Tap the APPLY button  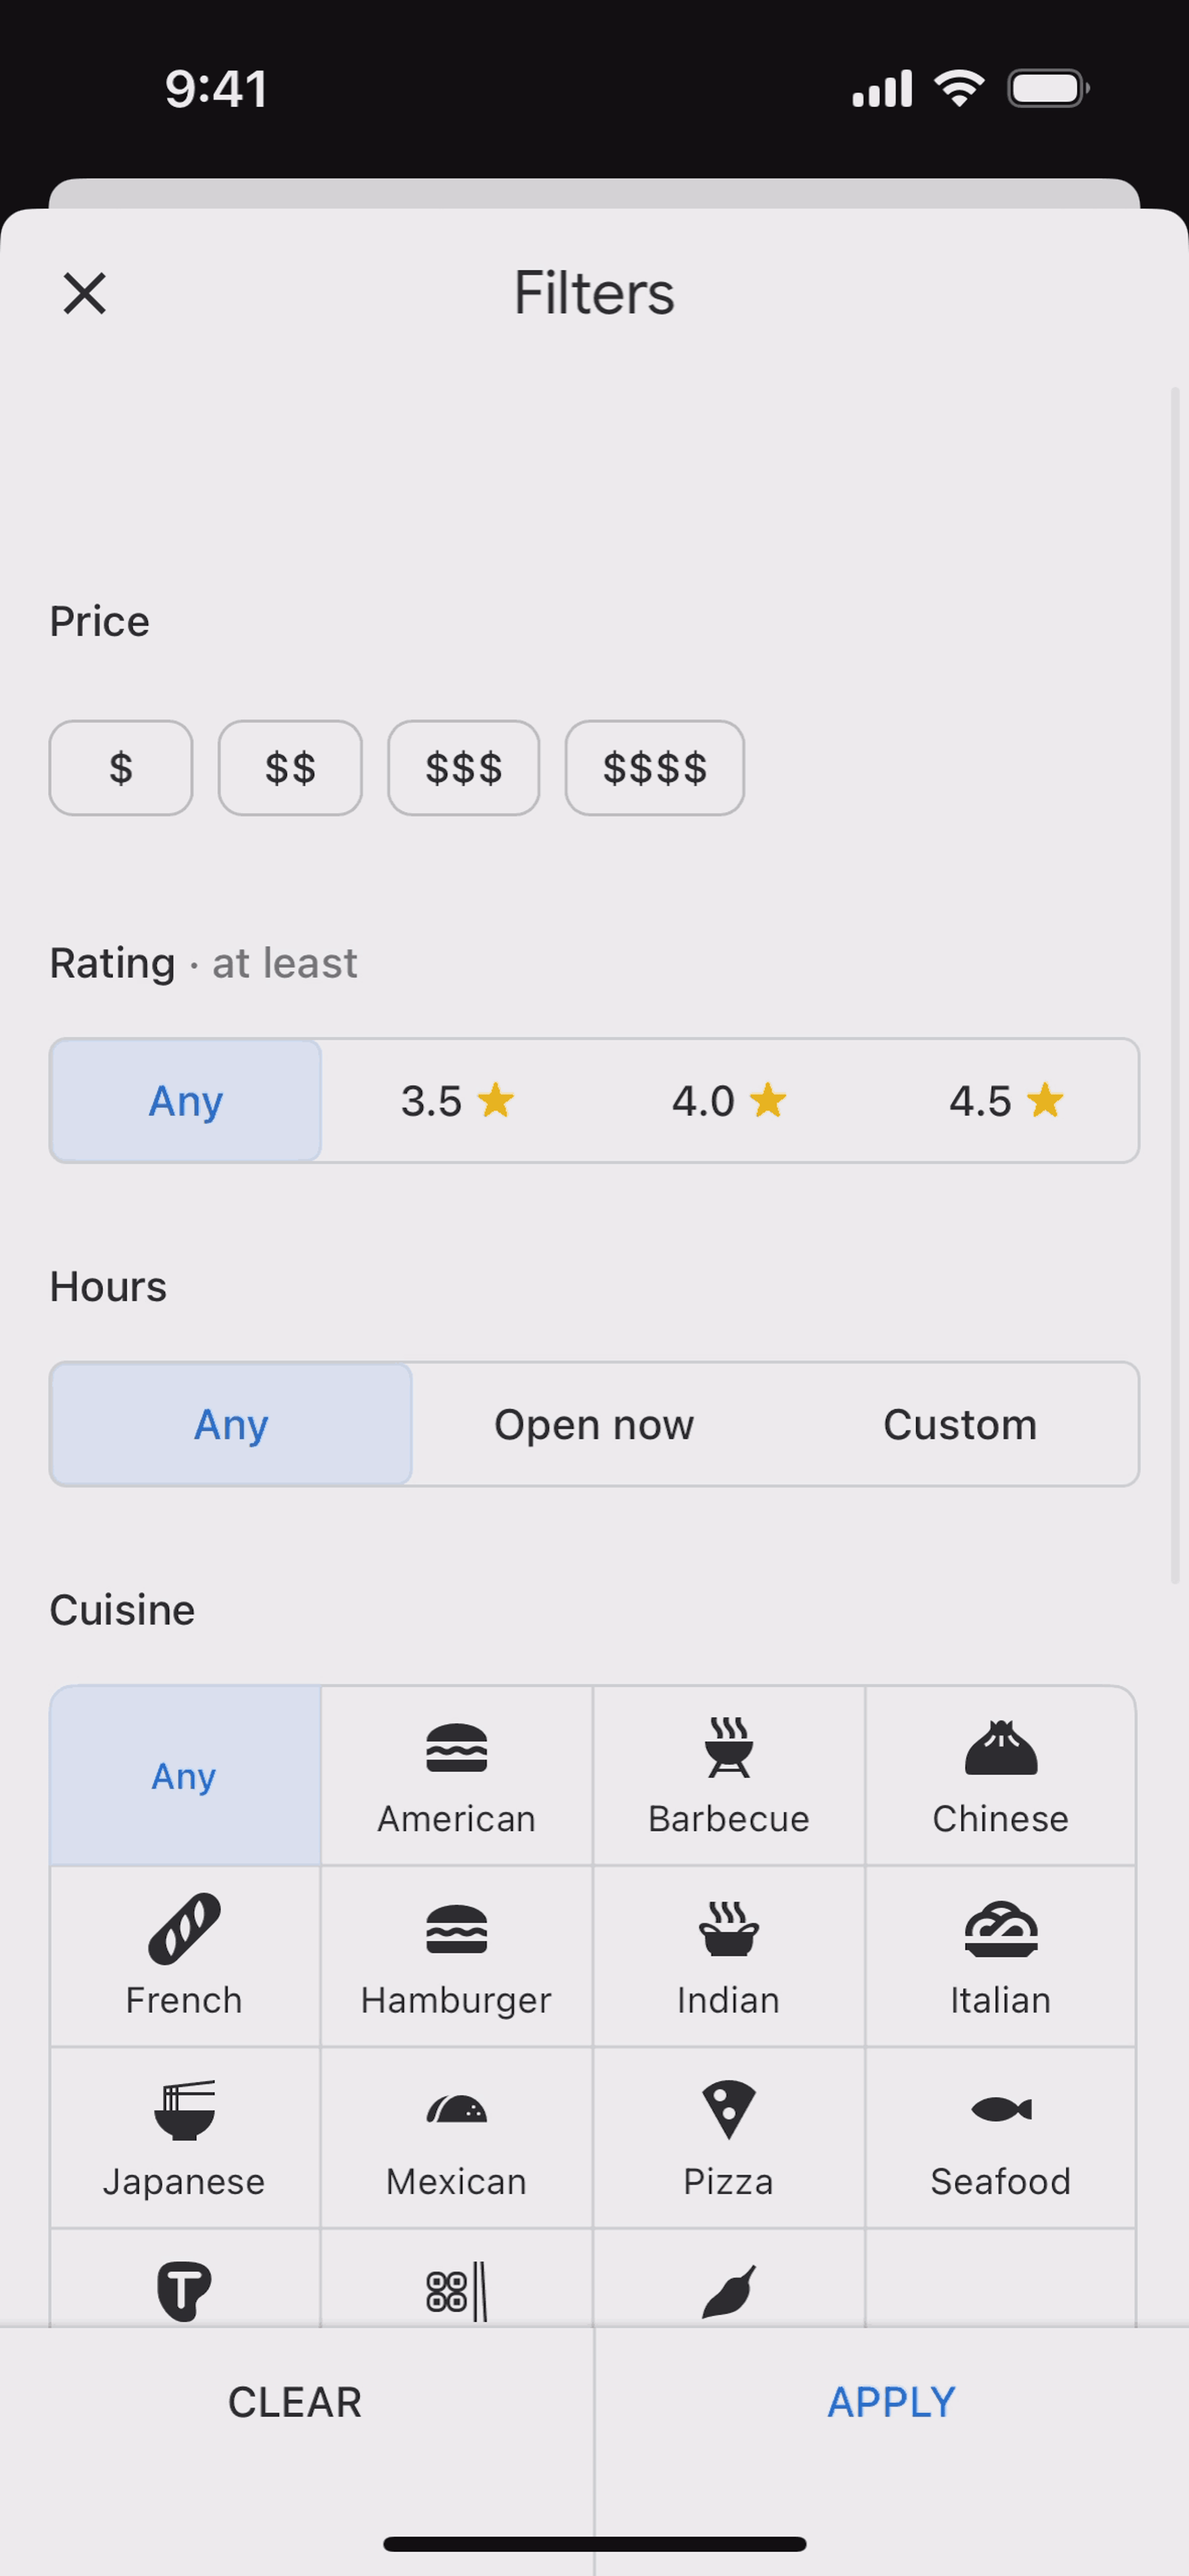[x=891, y=2402]
